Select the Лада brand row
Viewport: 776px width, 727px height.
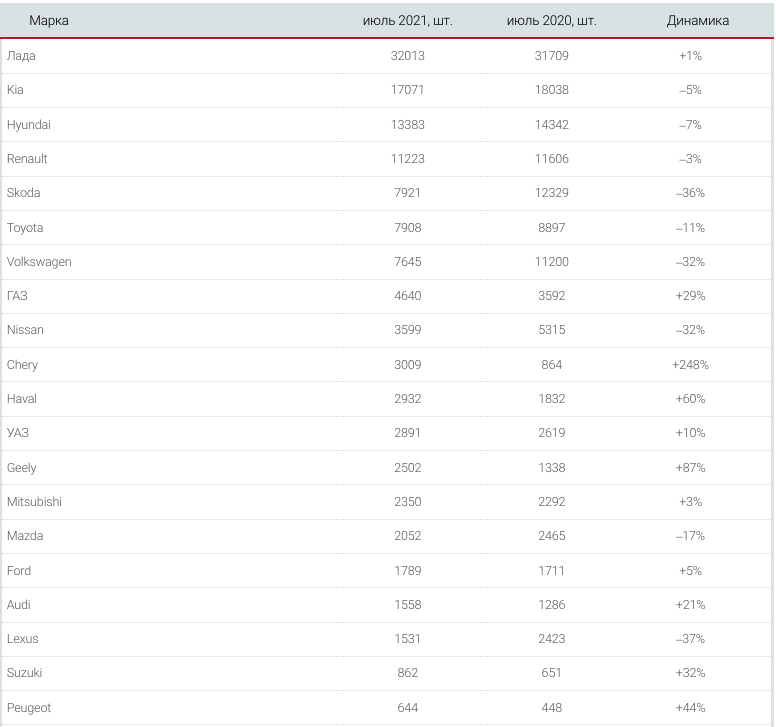point(387,56)
